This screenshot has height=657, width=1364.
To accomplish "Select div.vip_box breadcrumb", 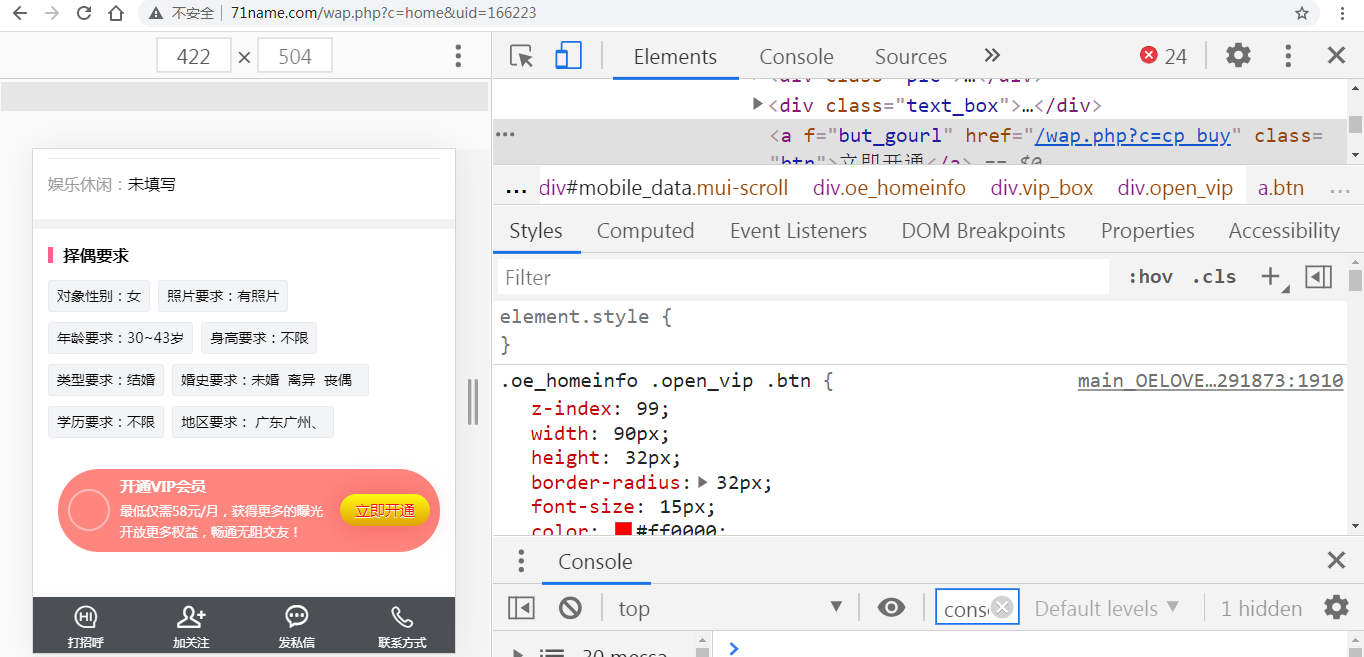I will point(1042,188).
